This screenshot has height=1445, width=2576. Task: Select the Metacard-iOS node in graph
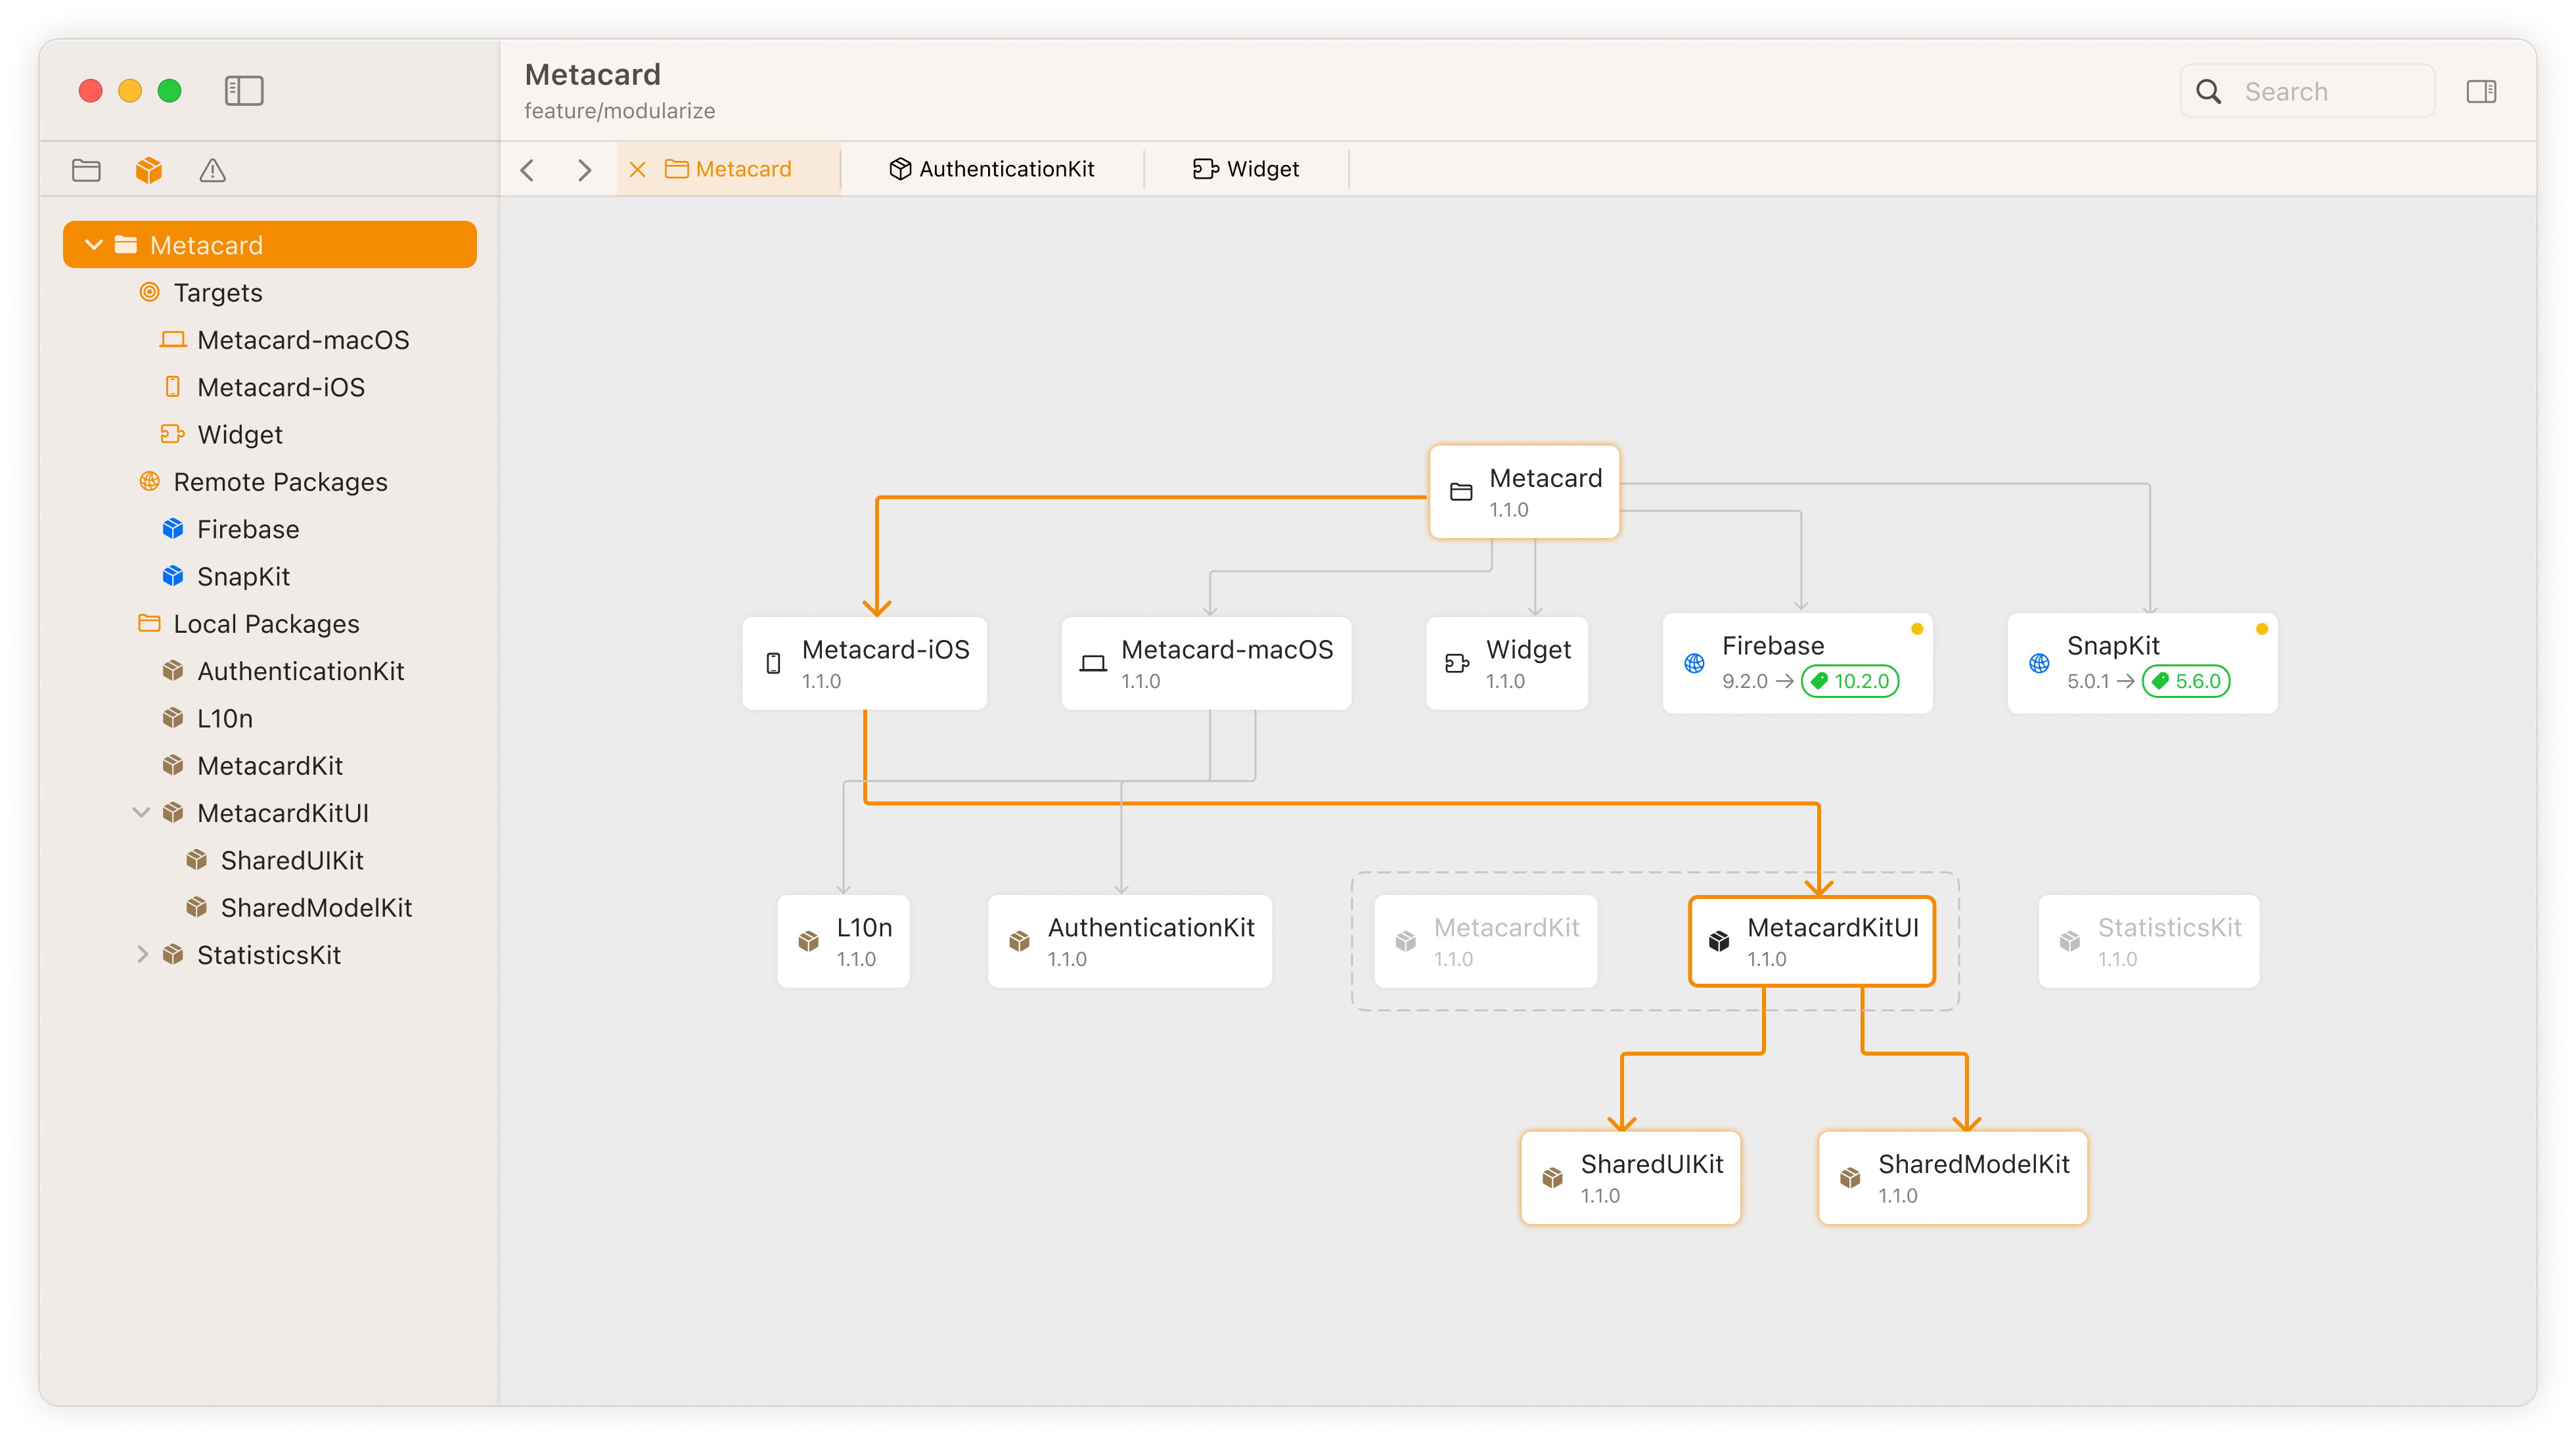tap(864, 664)
